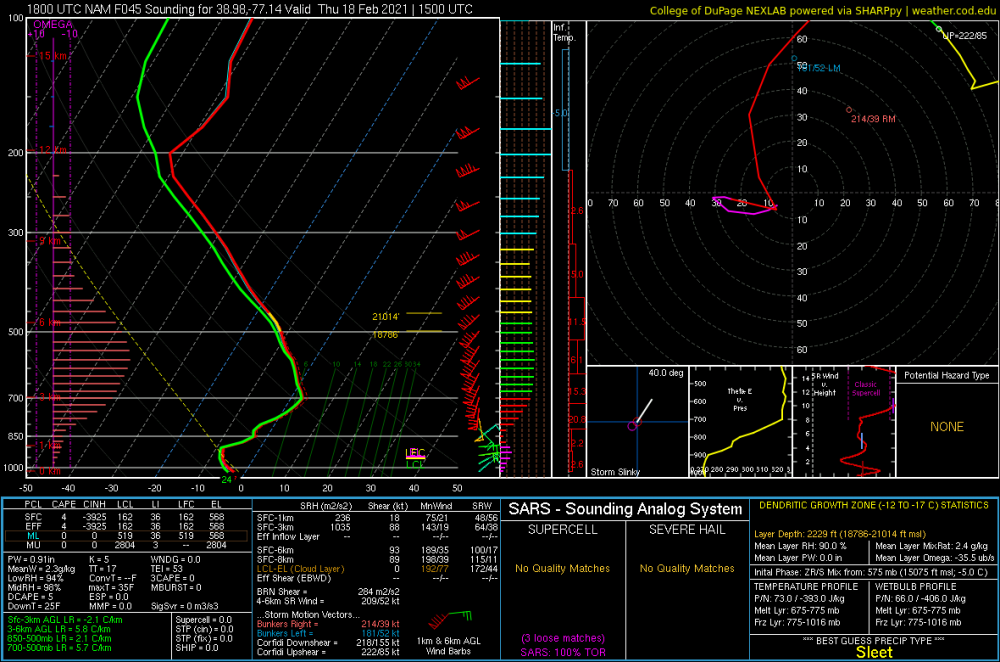Open the SR Wind v. Height inset
Image resolution: width=1000 pixels, height=662 pixels.
click(x=844, y=422)
